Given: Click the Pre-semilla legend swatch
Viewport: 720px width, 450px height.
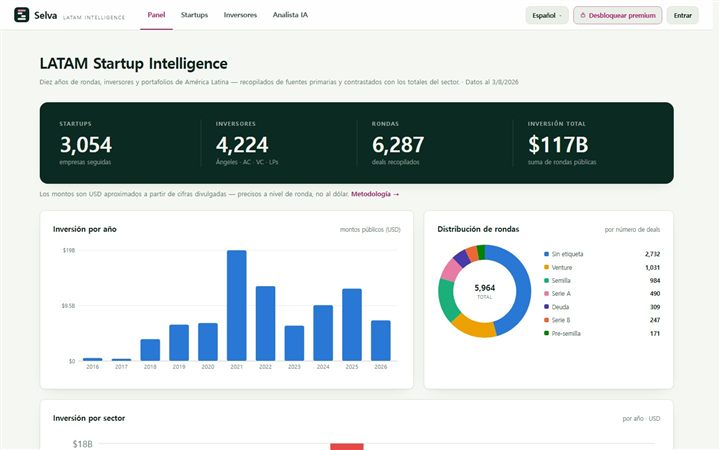Looking at the screenshot, I should click(546, 333).
